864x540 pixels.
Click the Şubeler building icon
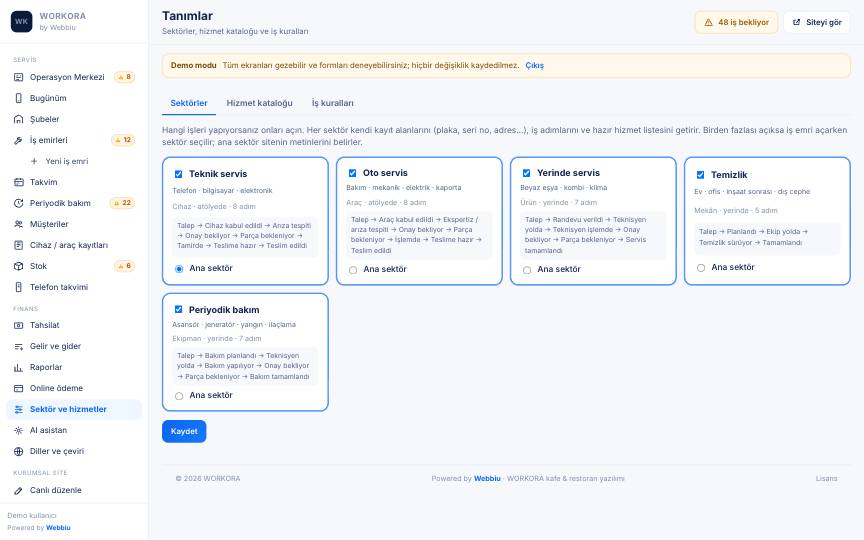18,119
